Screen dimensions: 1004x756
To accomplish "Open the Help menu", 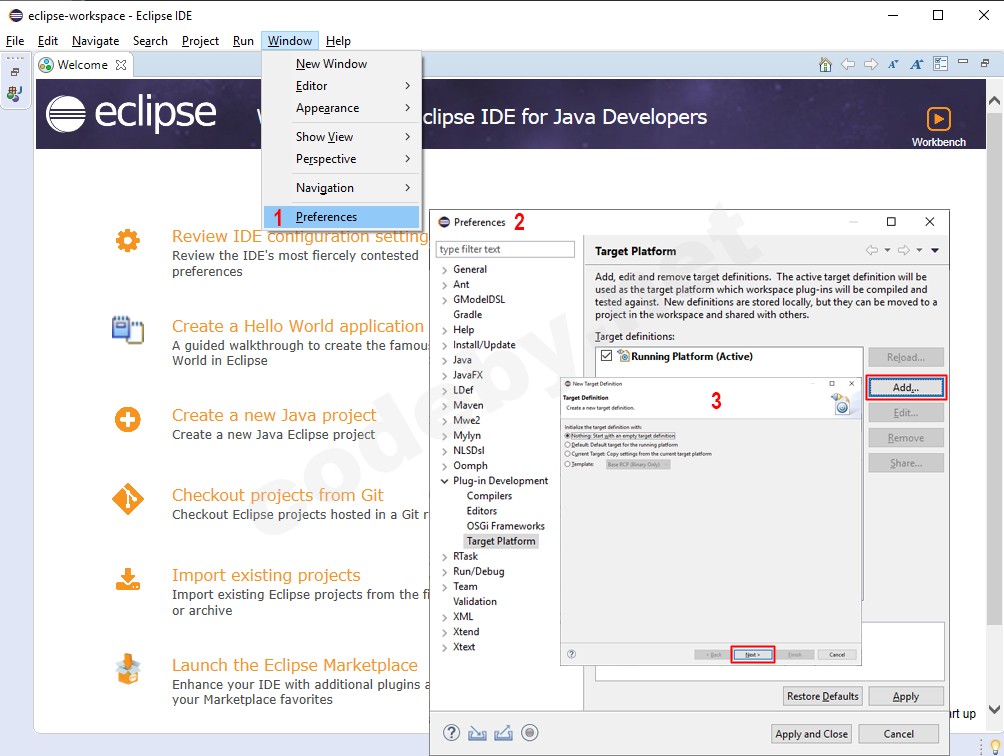I will pos(338,41).
